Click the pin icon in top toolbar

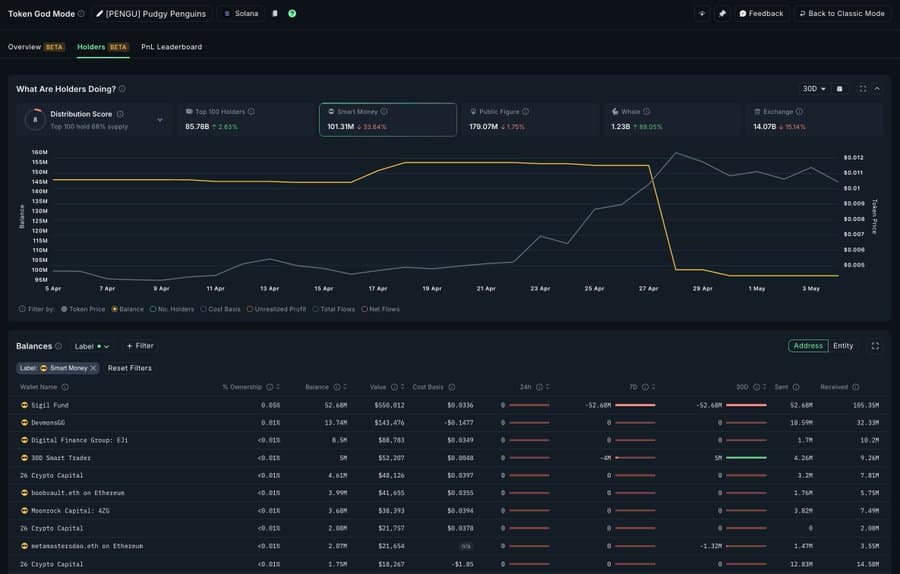[723, 13]
